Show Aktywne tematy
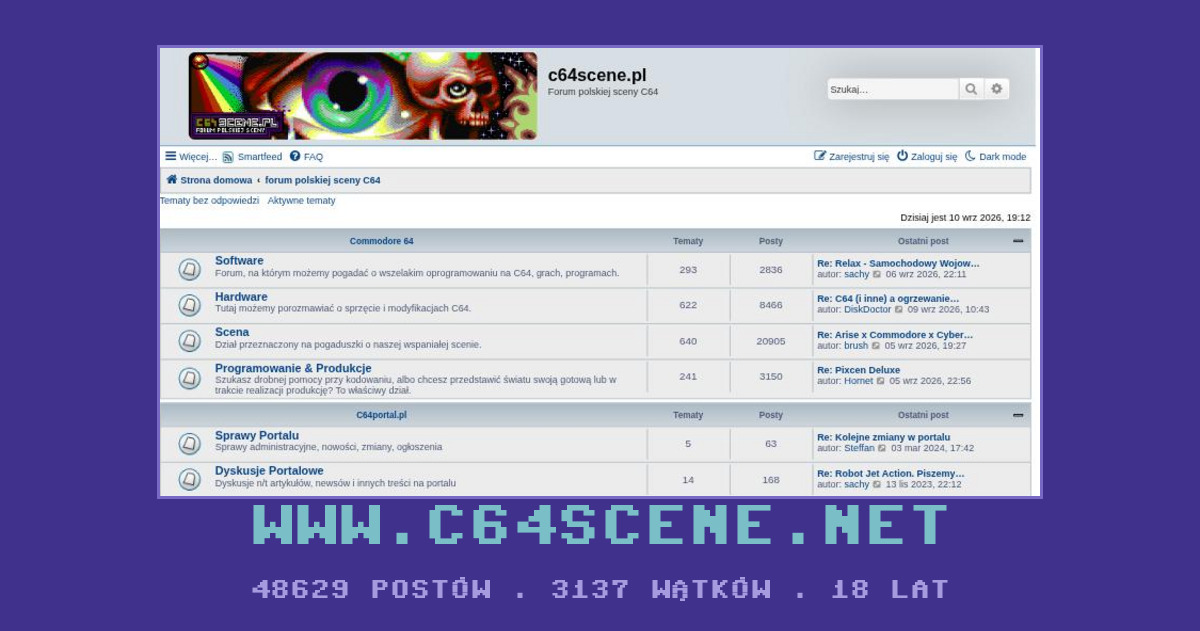The image size is (1200, 631). click(x=301, y=201)
